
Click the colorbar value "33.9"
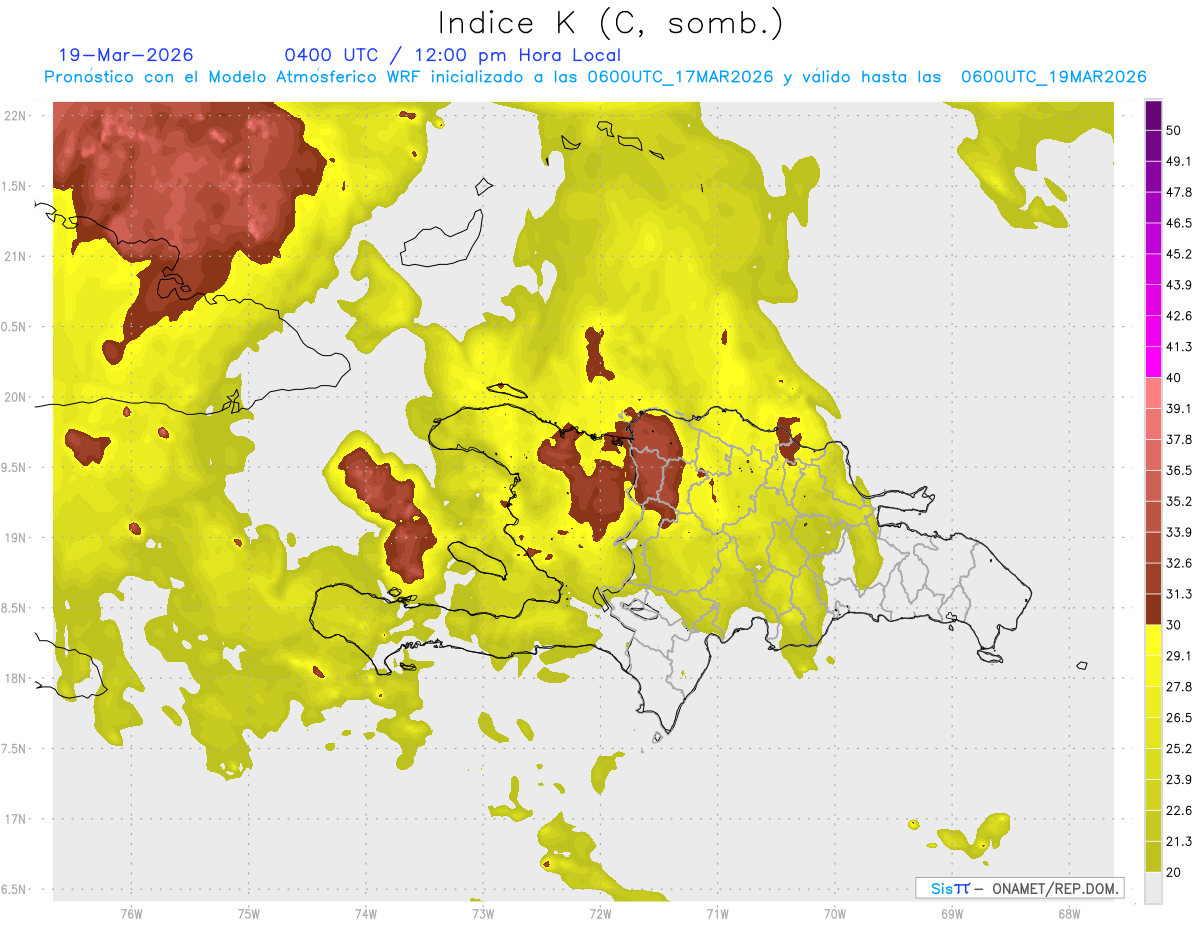point(1179,532)
